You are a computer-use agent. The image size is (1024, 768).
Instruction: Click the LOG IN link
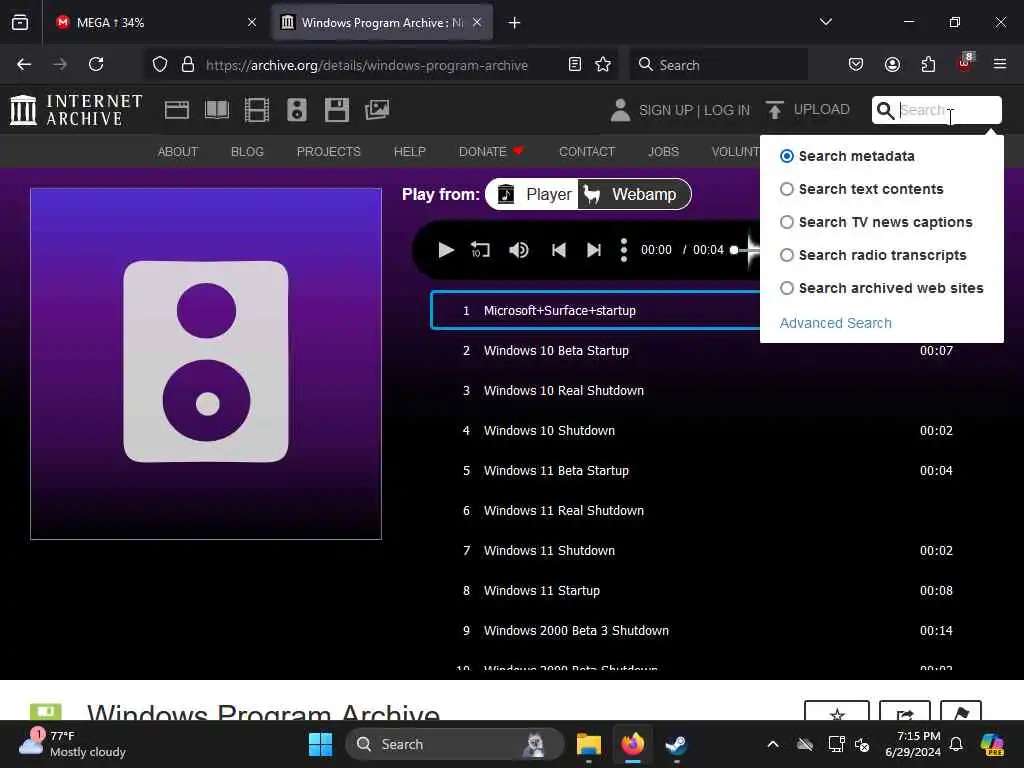(x=727, y=110)
